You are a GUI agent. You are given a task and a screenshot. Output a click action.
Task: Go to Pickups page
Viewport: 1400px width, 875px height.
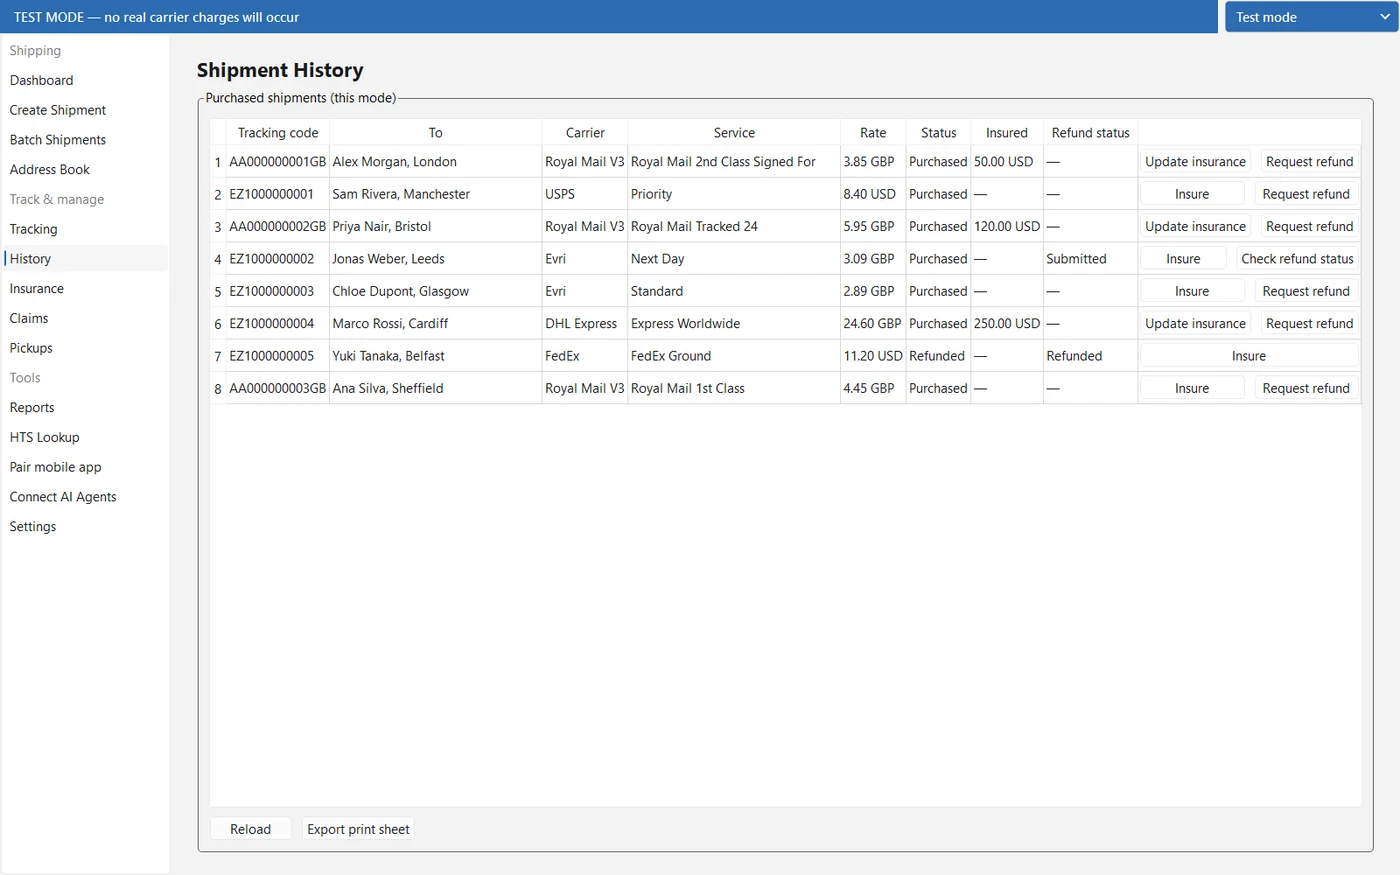(85, 348)
